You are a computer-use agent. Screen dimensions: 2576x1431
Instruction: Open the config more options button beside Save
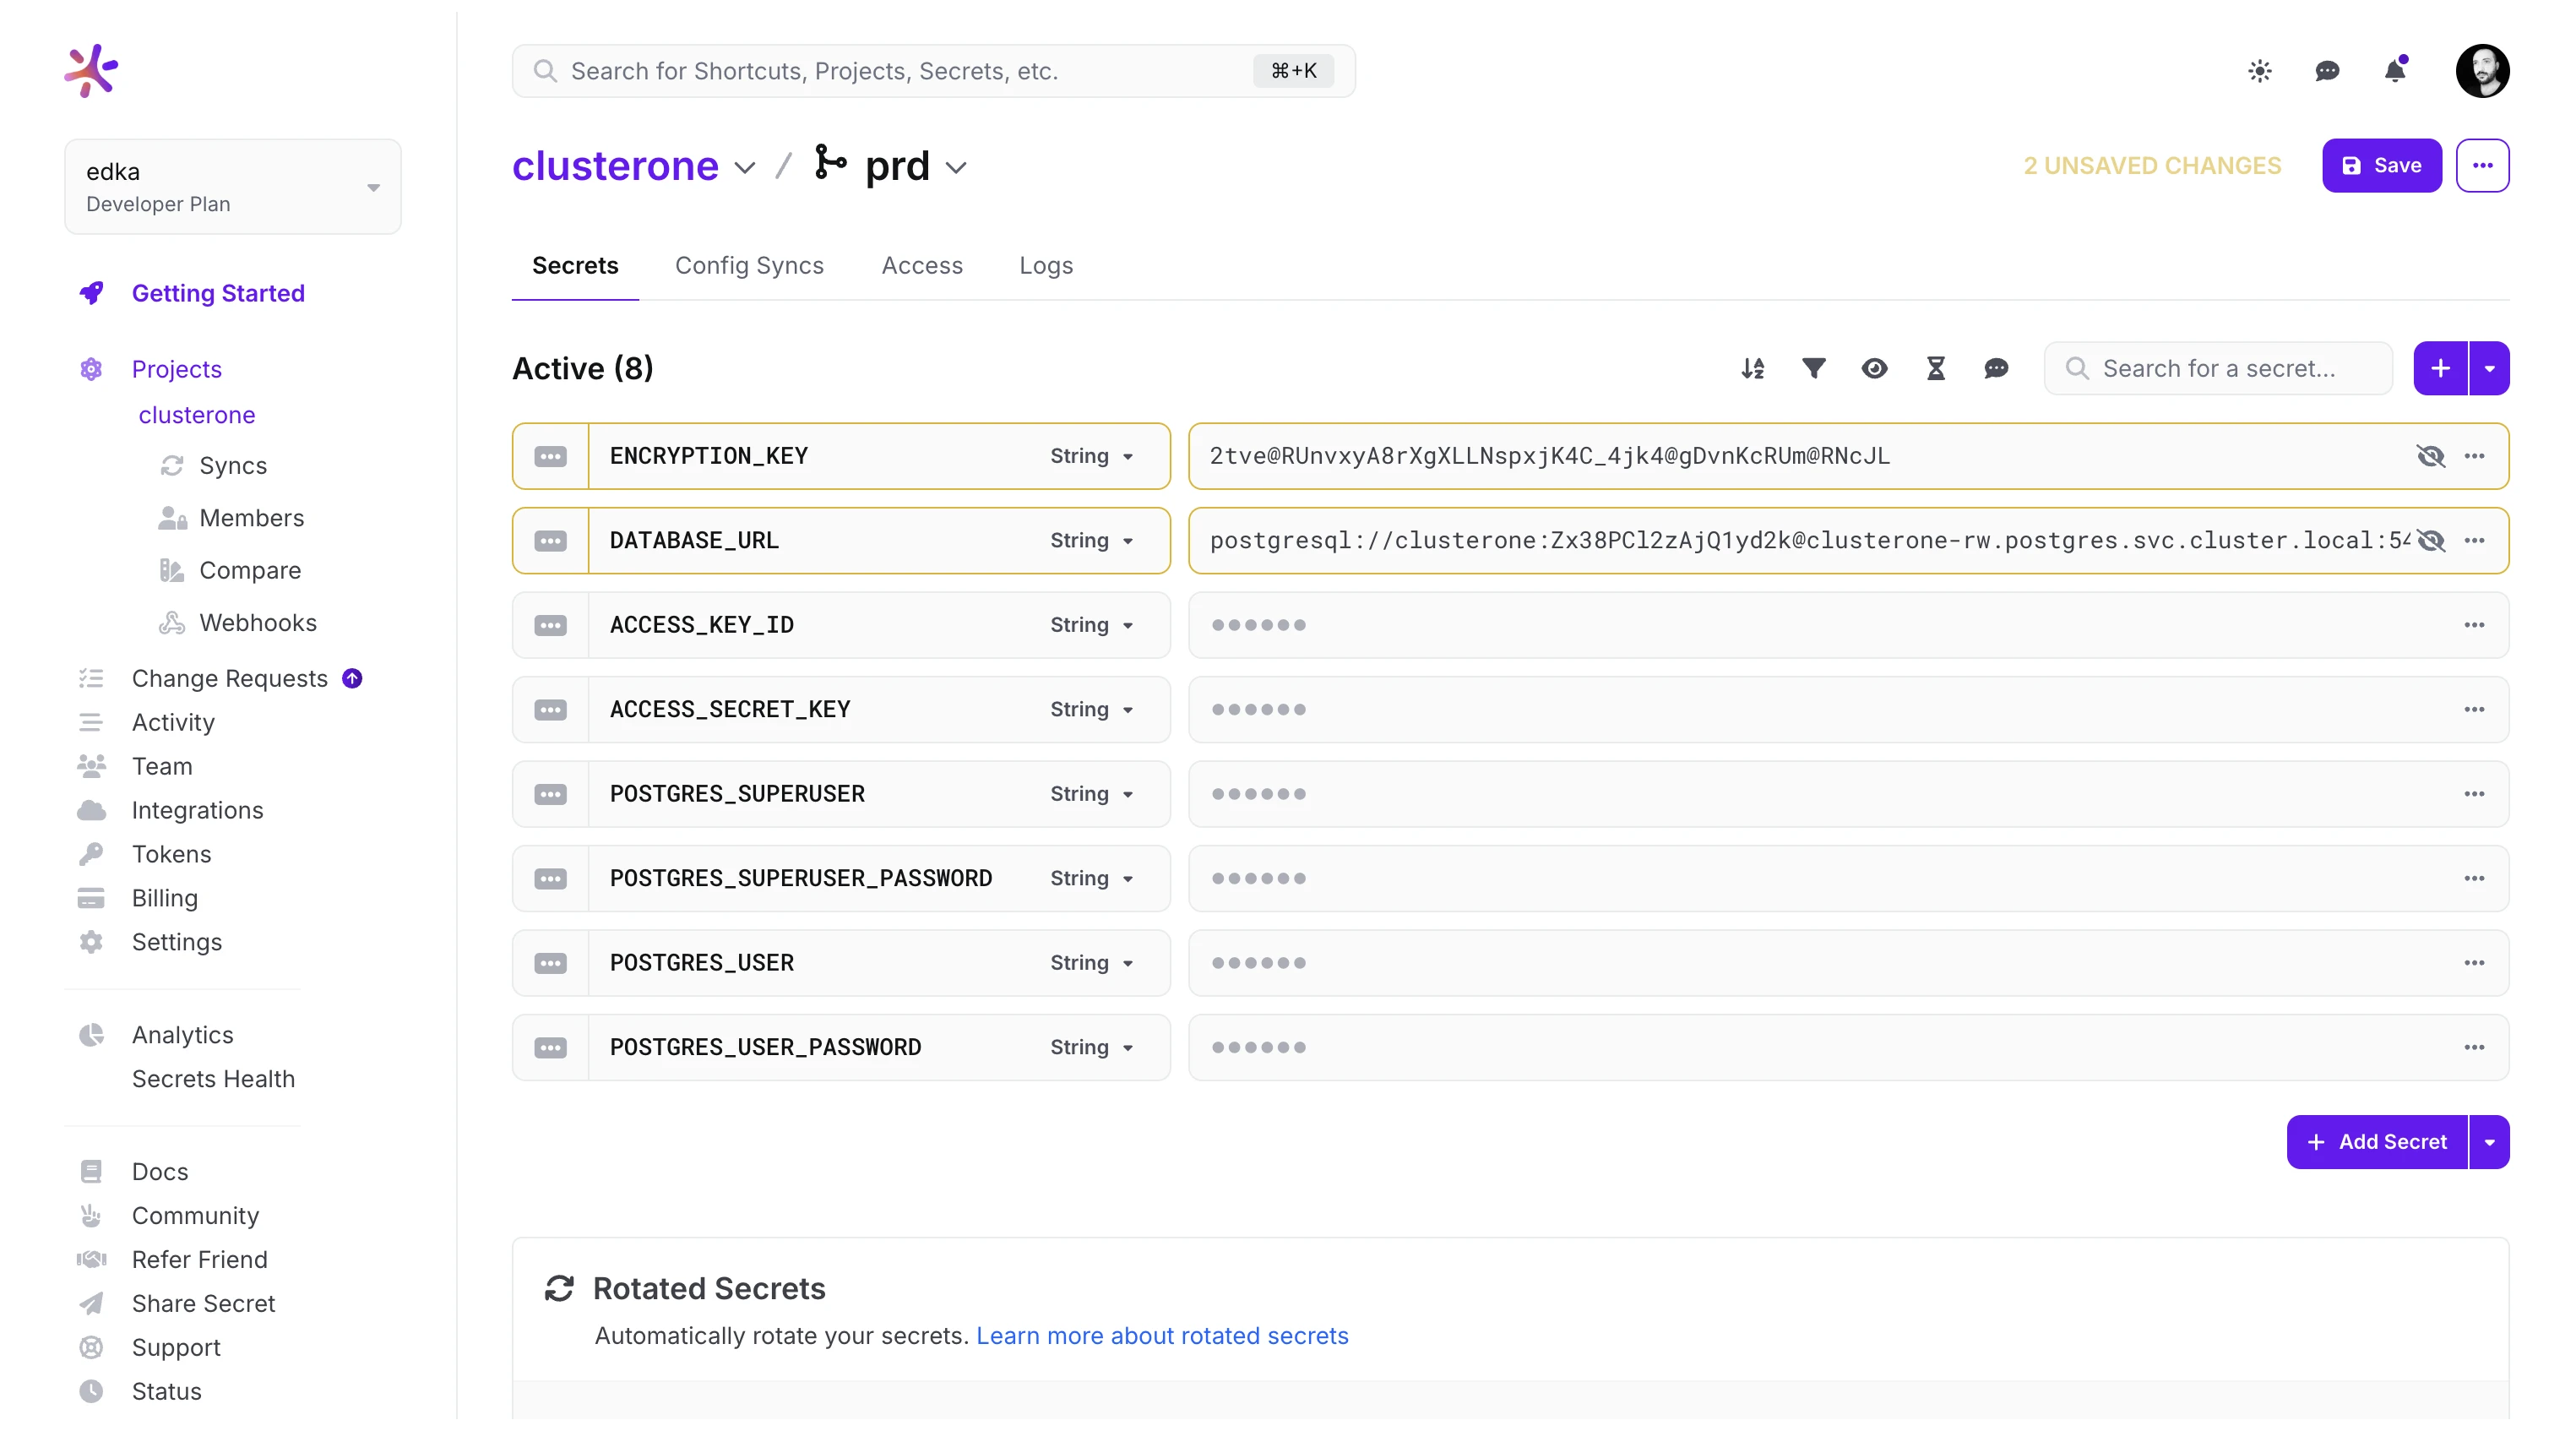point(2482,165)
